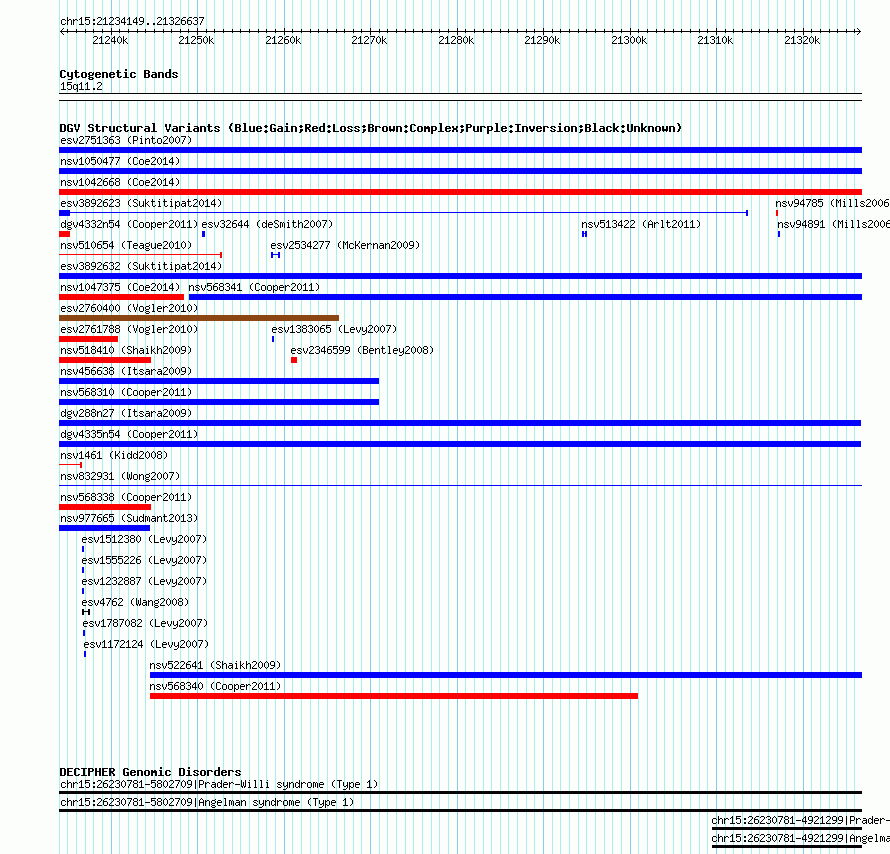The image size is (890, 854).
Task: Open esv3892632 (Suktitipat2014) variant label
Action: click(141, 266)
